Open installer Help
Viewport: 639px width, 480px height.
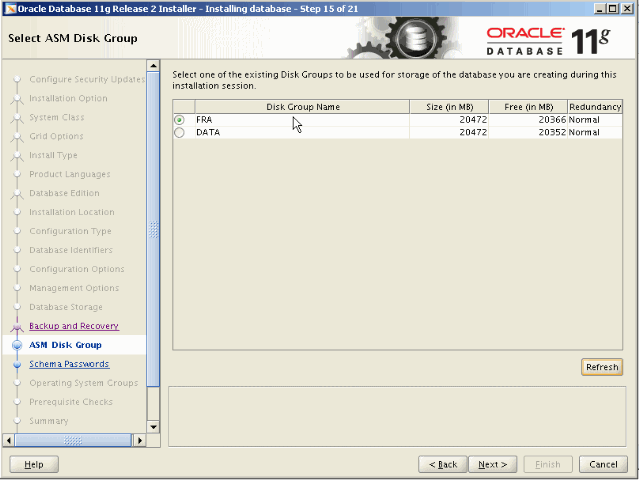tap(34, 464)
